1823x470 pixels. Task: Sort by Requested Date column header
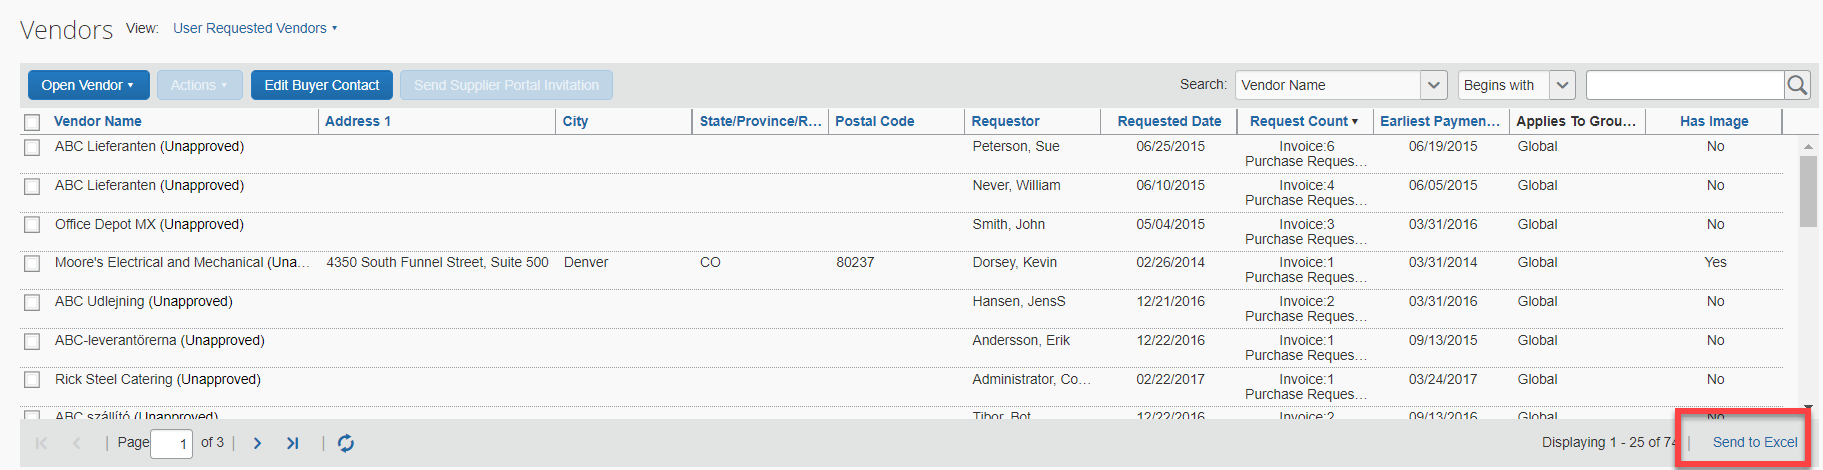(1169, 121)
